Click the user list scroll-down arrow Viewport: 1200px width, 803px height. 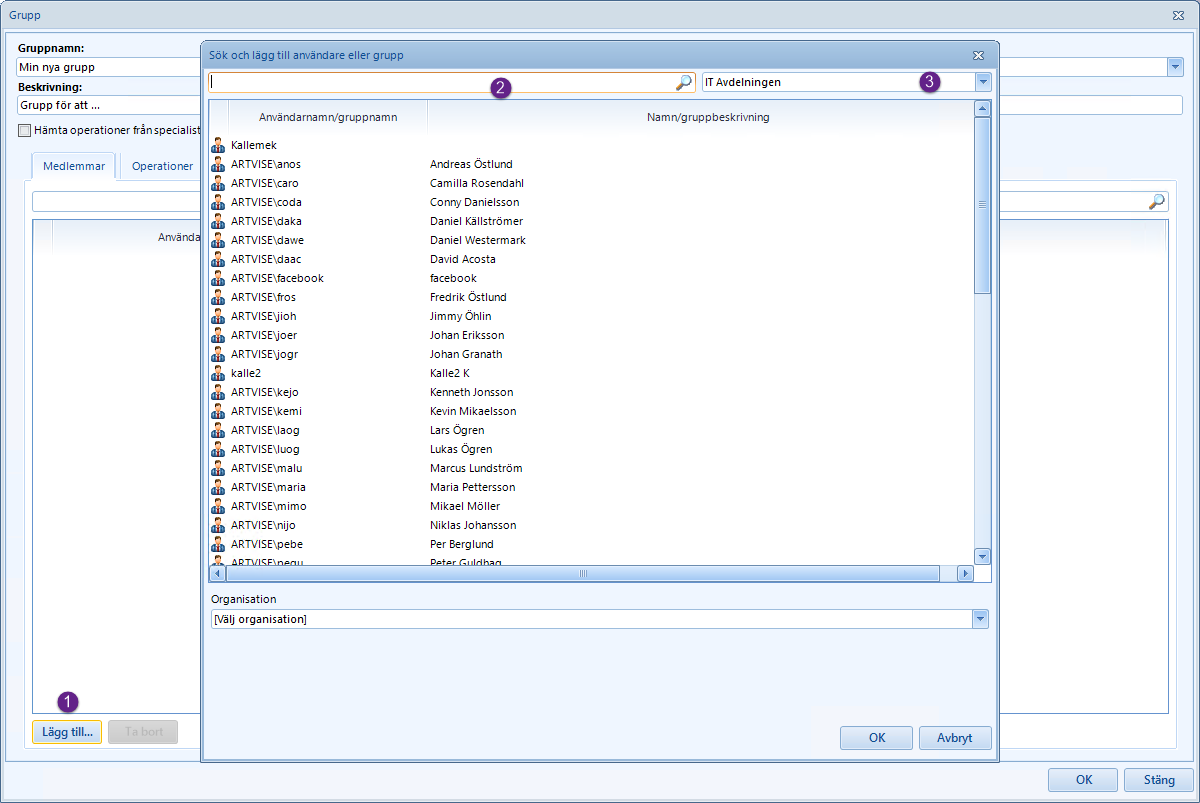(x=982, y=556)
